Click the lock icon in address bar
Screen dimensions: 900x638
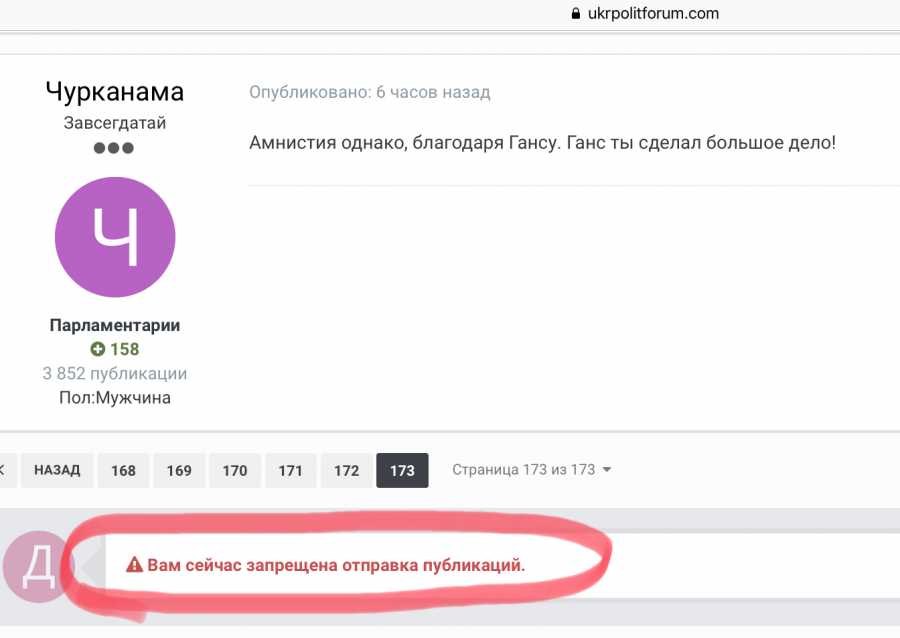tap(576, 13)
